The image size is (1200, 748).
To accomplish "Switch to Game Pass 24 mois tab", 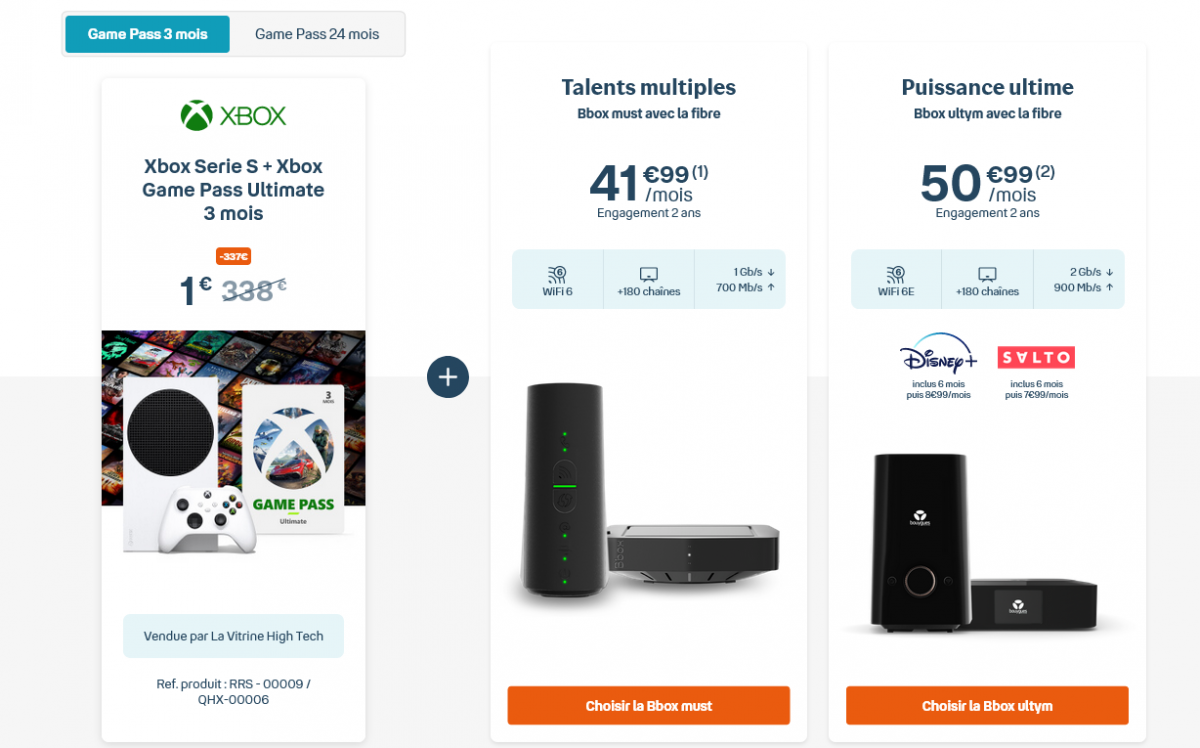I will (317, 34).
